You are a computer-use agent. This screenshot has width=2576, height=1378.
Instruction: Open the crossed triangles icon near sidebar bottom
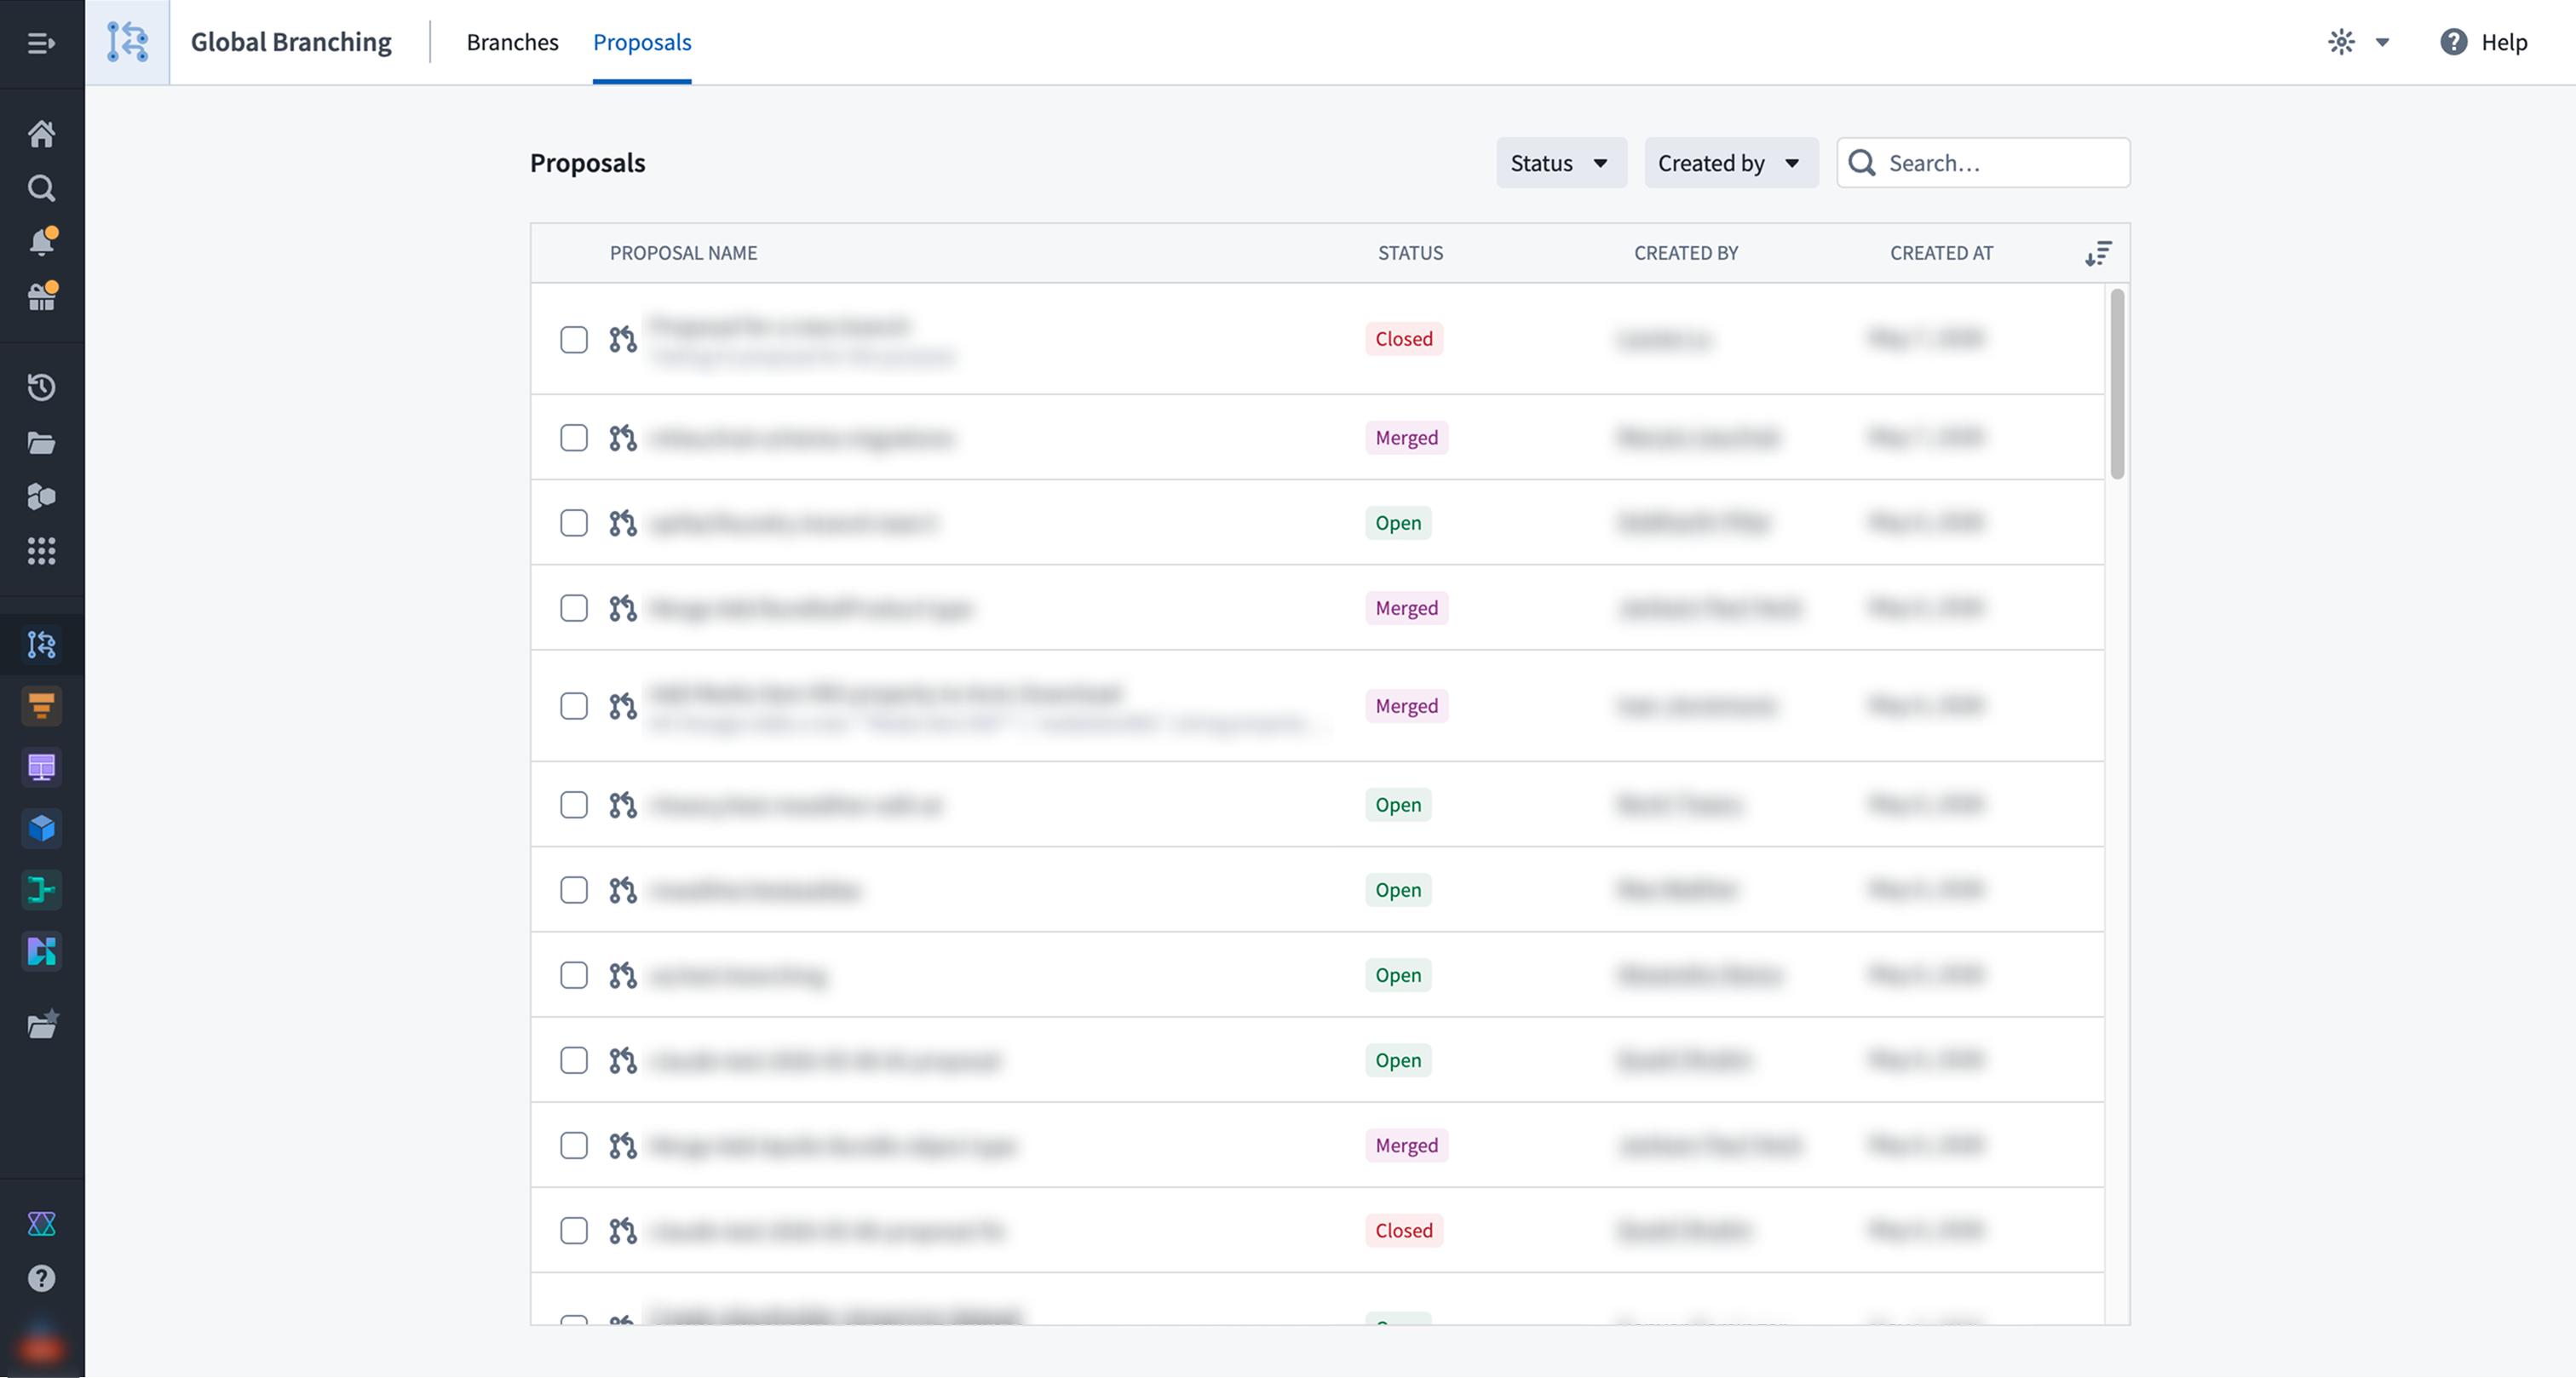click(41, 1224)
